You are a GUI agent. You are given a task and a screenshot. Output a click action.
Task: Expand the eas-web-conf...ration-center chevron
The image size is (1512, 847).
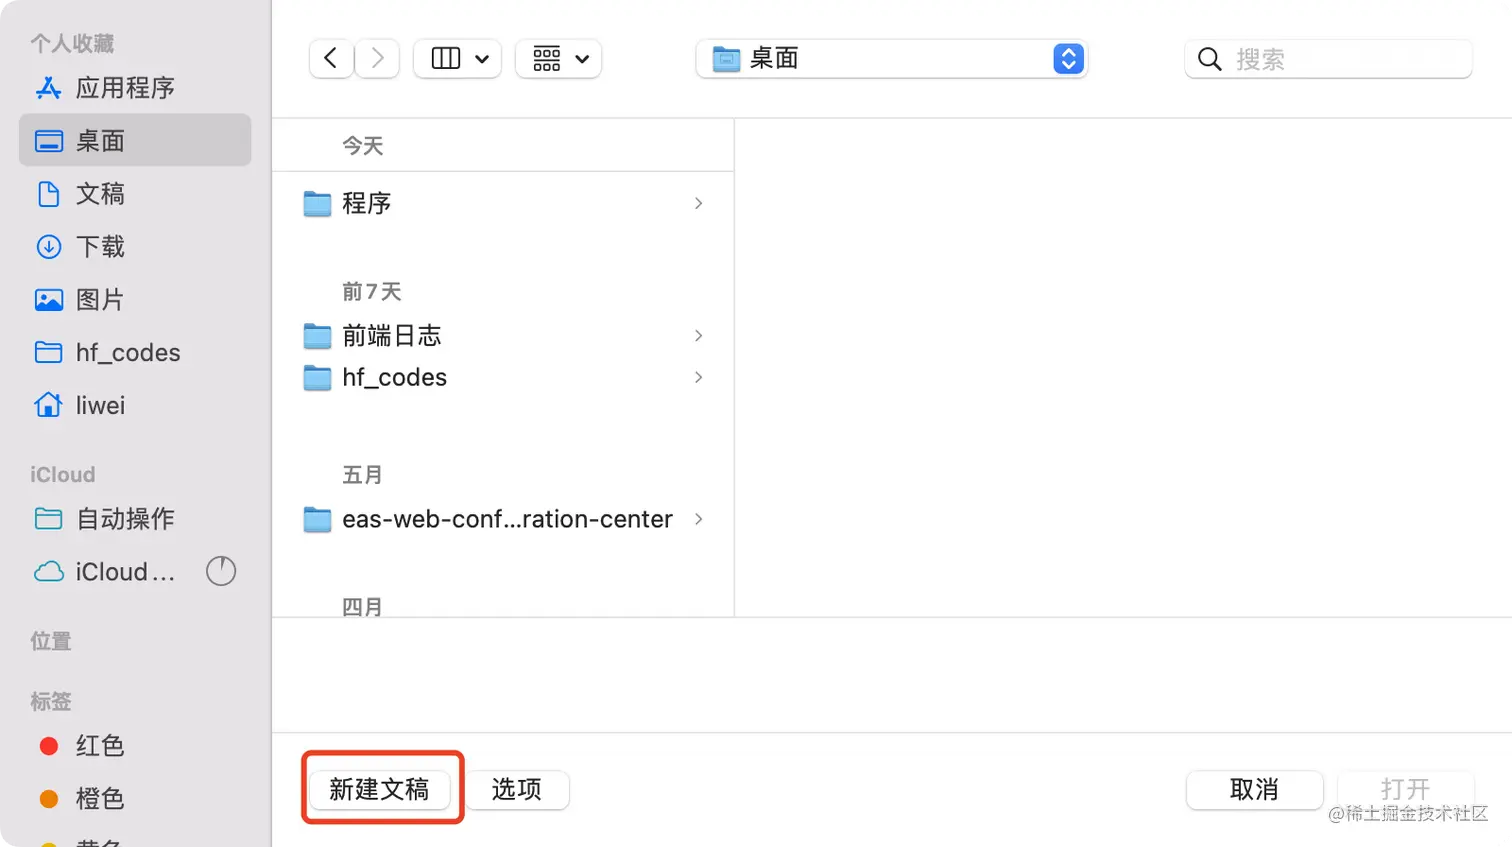pos(698,519)
